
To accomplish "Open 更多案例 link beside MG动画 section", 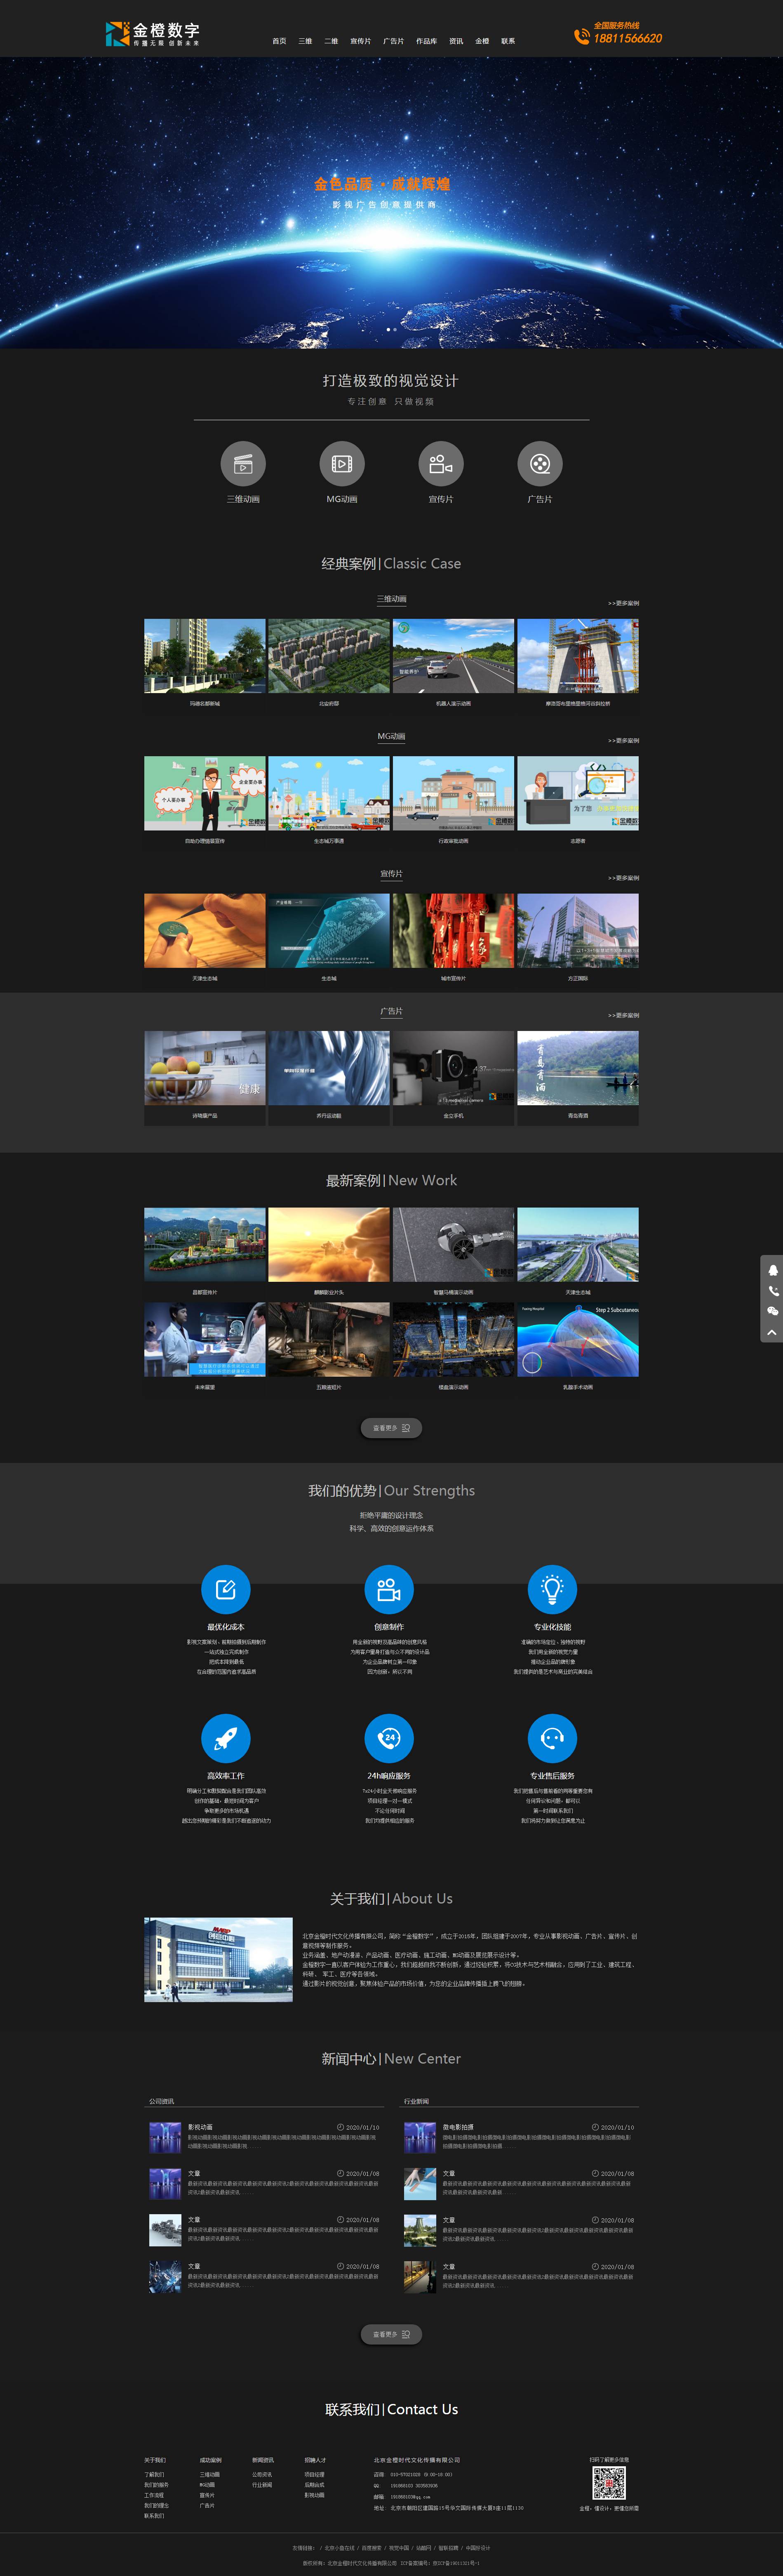I will tap(623, 741).
